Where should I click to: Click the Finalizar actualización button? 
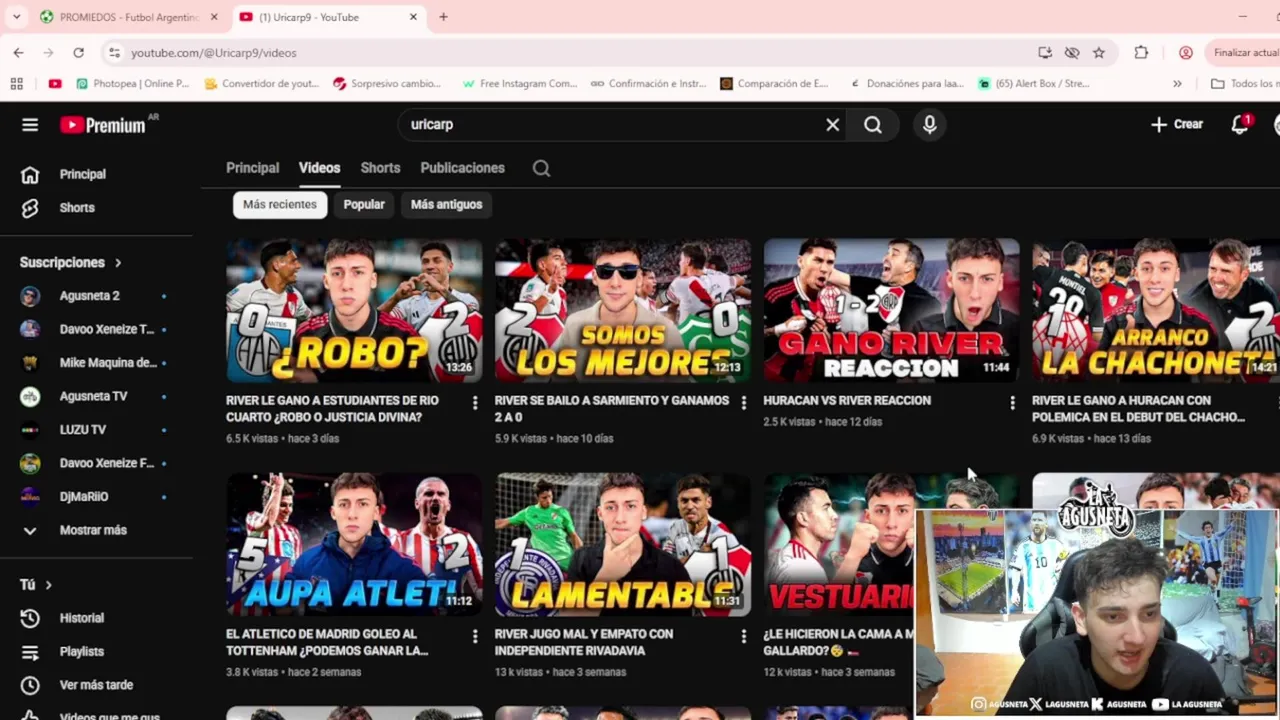coord(1243,52)
